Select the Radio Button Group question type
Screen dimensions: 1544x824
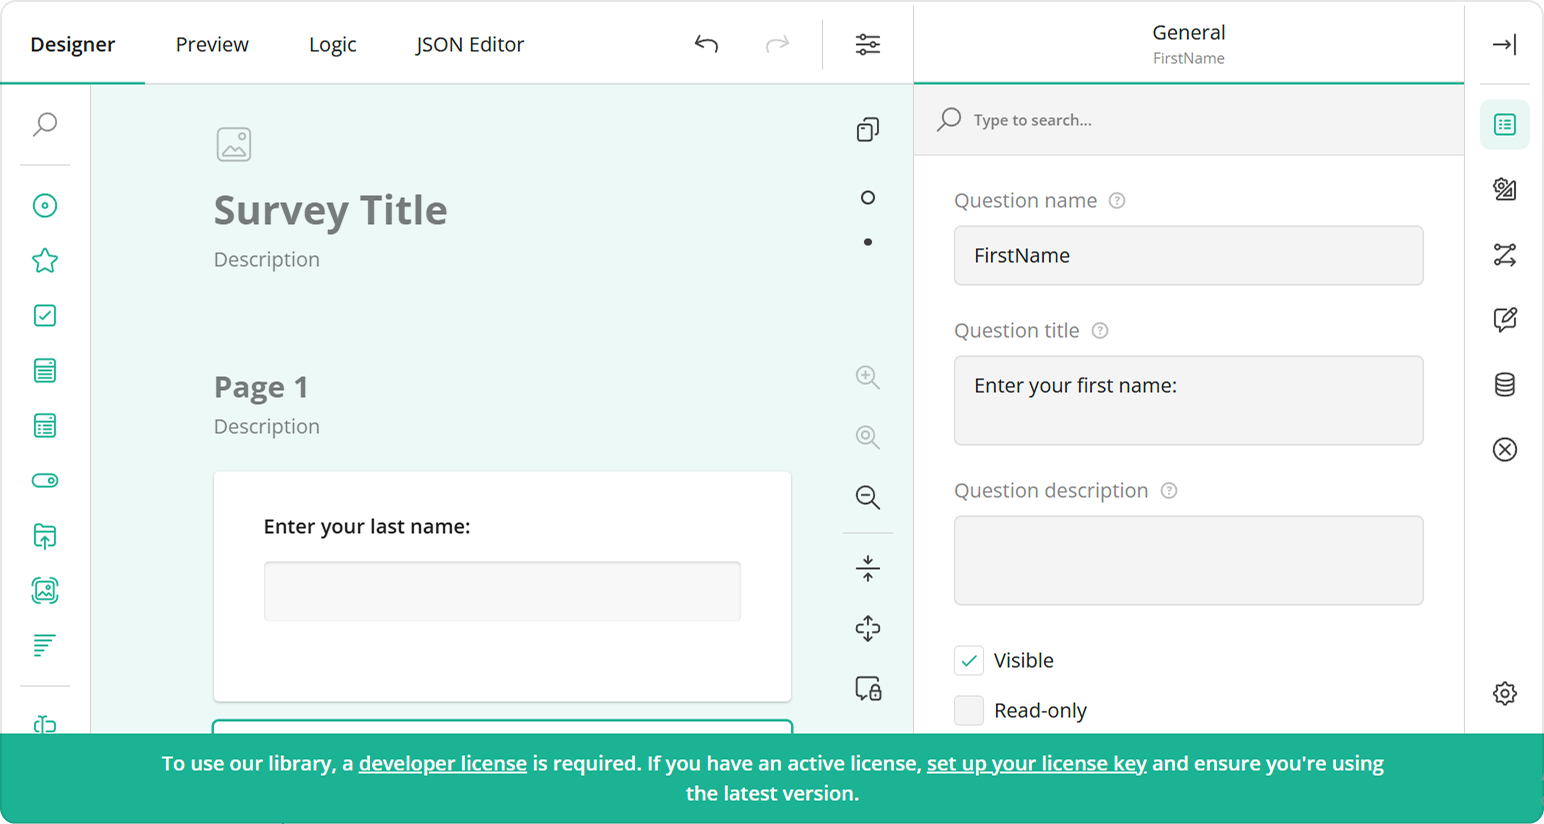click(45, 205)
